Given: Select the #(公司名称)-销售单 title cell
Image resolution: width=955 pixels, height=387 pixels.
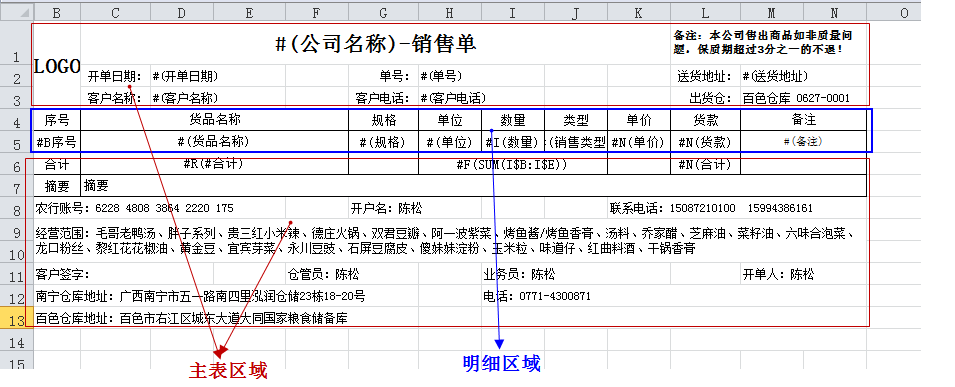Looking at the screenshot, I should pos(375,43).
